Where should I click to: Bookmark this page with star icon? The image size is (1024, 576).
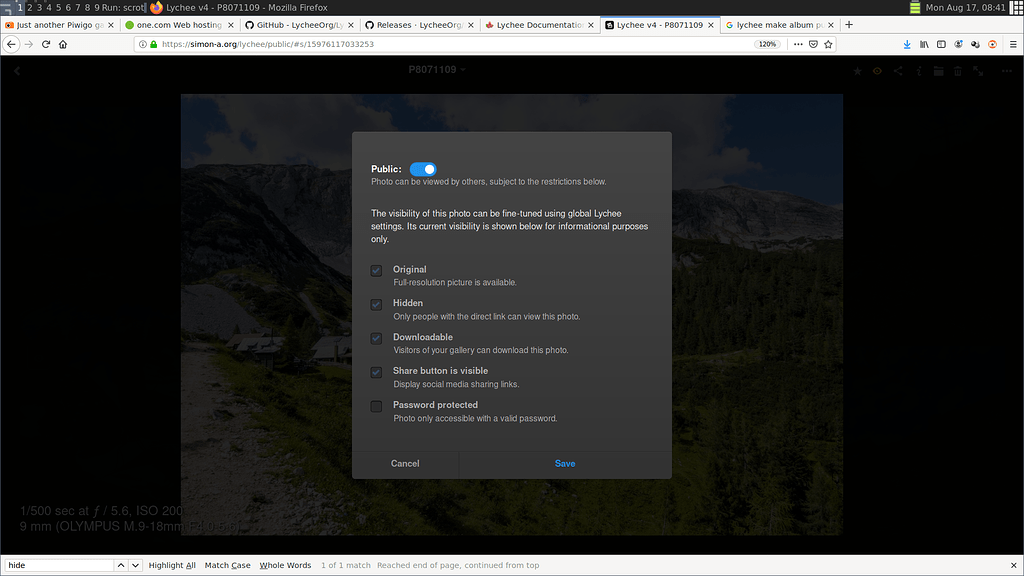coord(829,44)
